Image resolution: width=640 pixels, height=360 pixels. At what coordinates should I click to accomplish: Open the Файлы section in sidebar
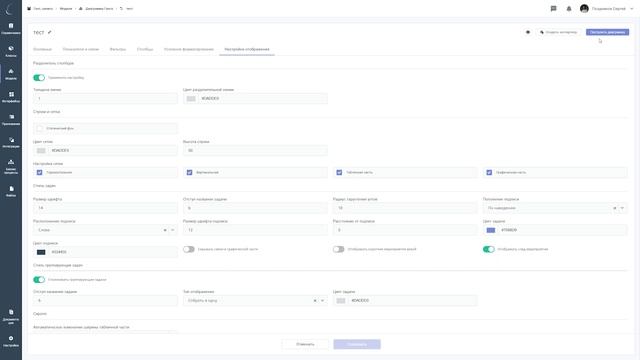(x=11, y=191)
